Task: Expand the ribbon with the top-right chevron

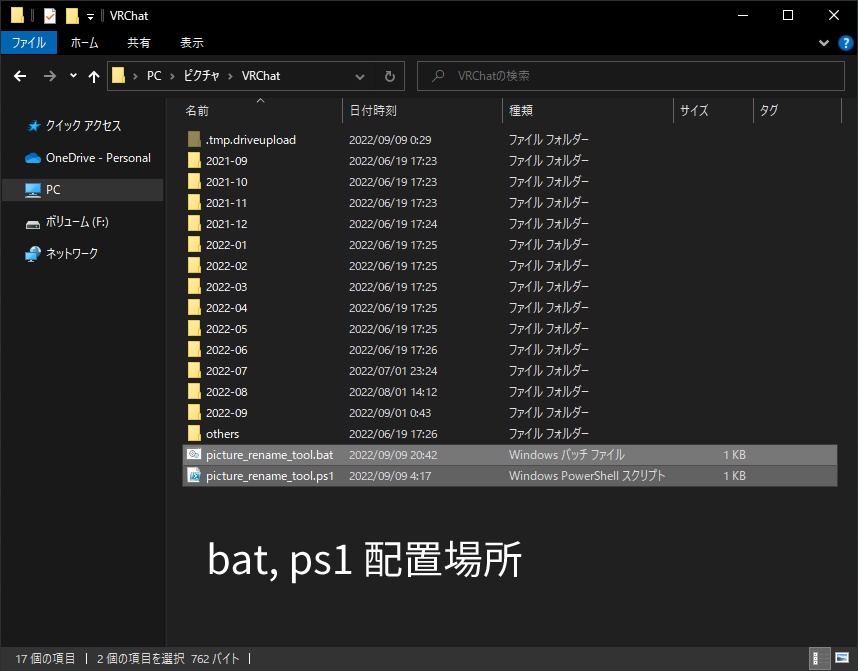Action: pos(823,43)
